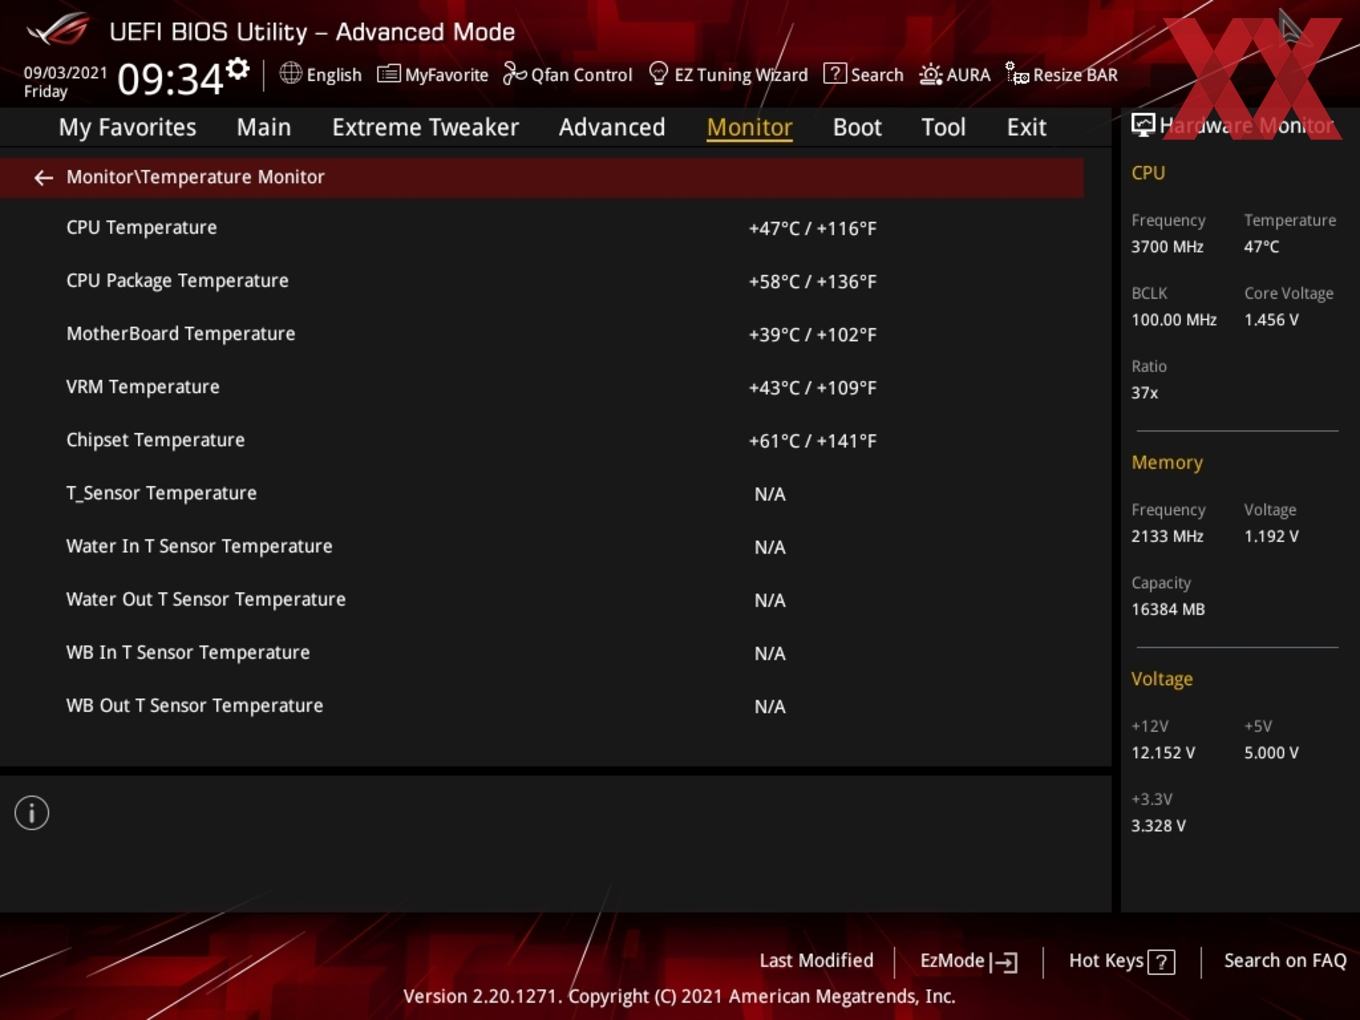Screen dimensions: 1360x1020
Task: Select the VRM Temperature row
Action: pyautogui.click(x=541, y=387)
